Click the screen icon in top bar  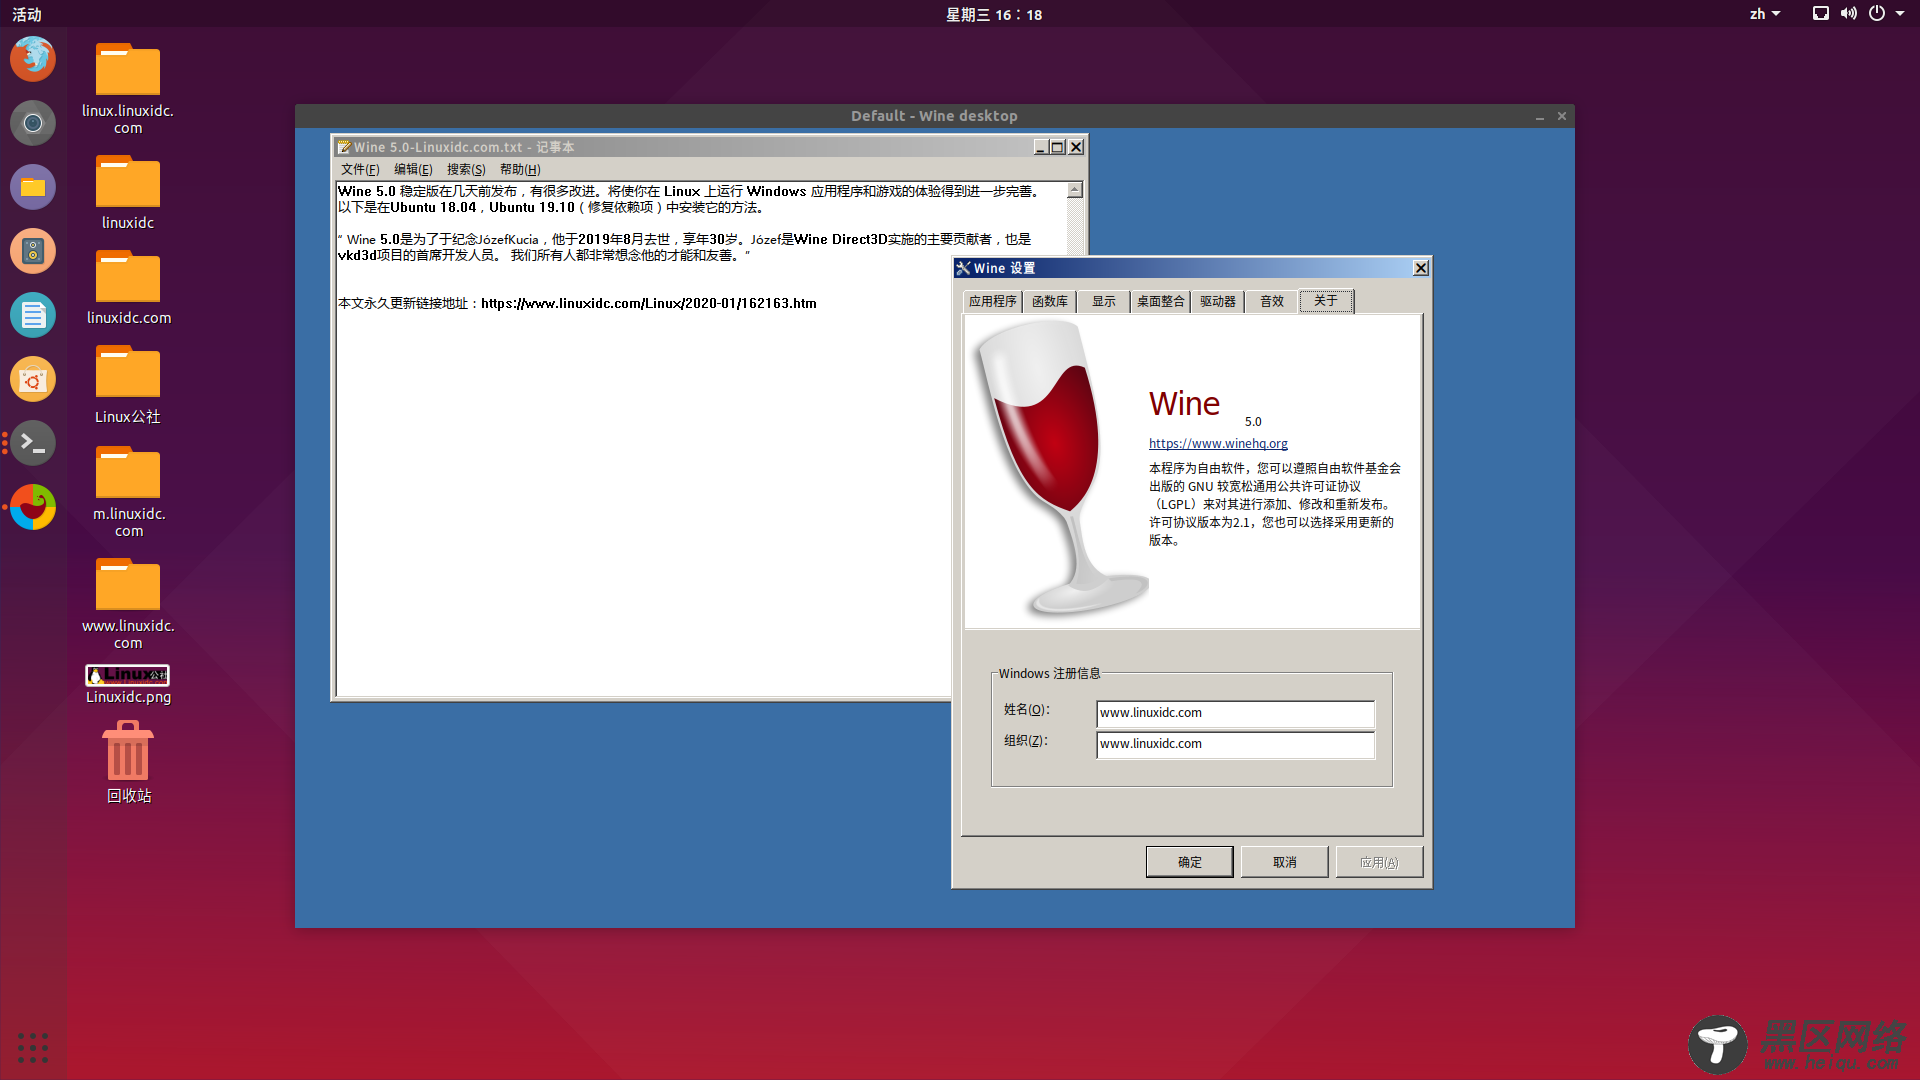[1821, 14]
